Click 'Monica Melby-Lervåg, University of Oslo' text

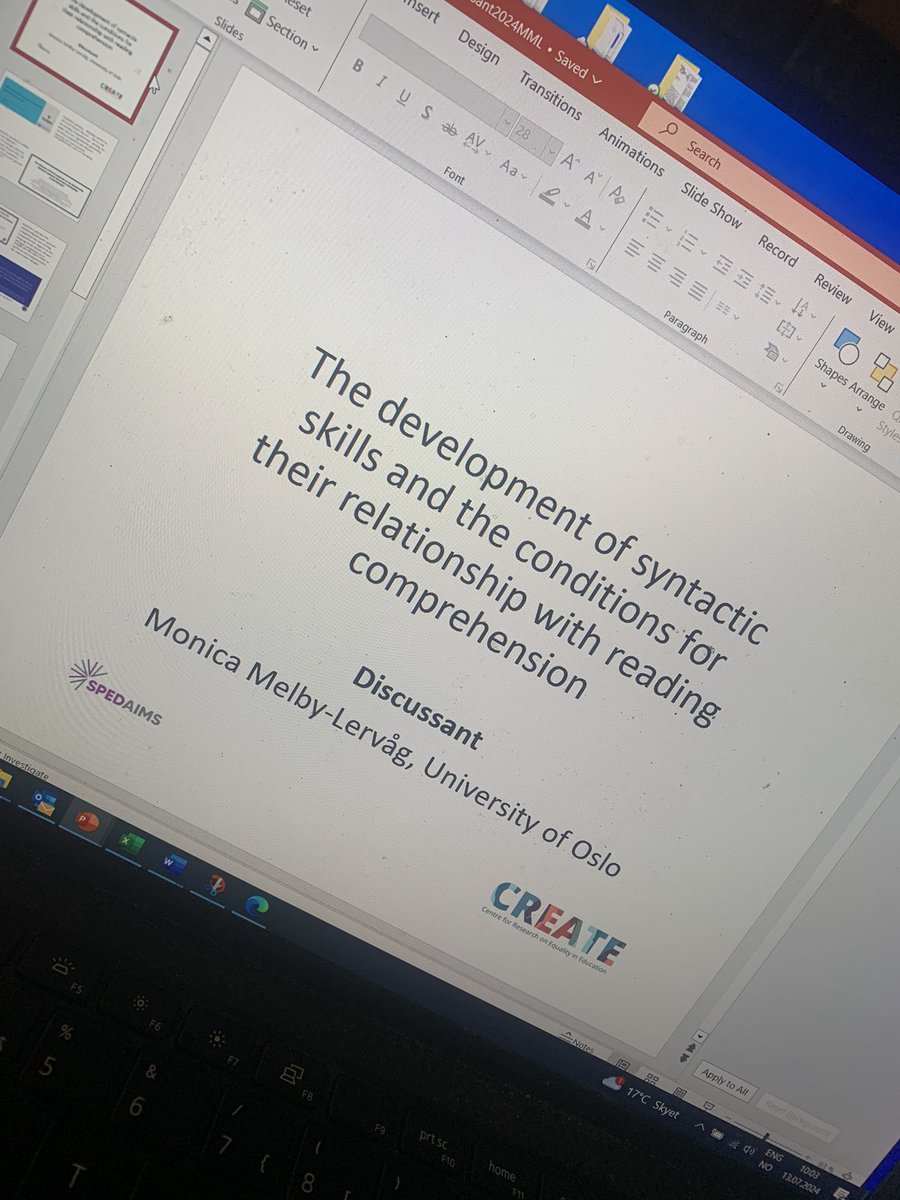[382, 741]
